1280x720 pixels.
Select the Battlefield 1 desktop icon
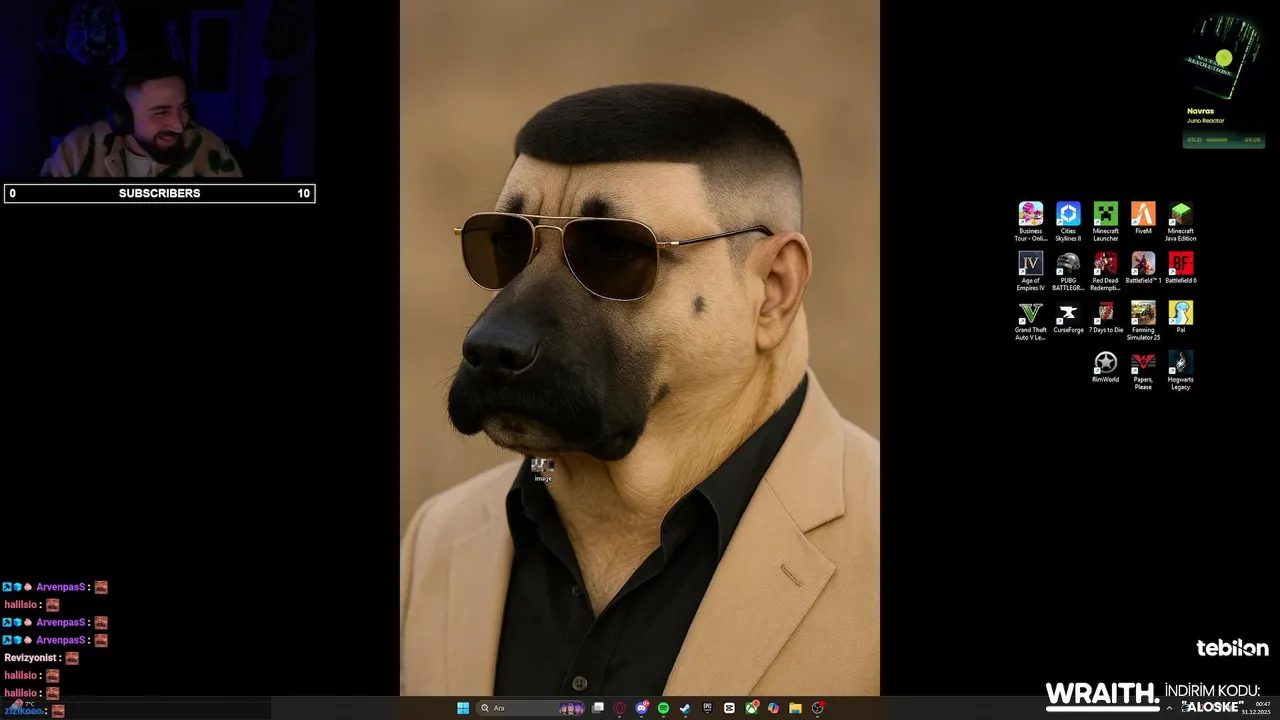pyautogui.click(x=1143, y=268)
